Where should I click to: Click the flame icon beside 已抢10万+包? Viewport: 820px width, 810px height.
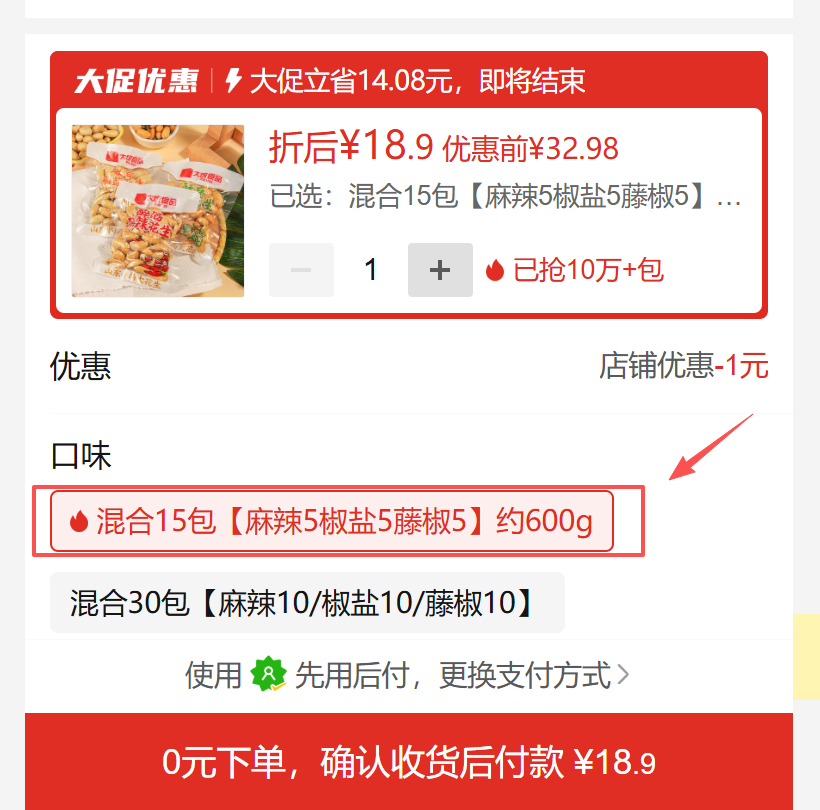click(x=494, y=270)
